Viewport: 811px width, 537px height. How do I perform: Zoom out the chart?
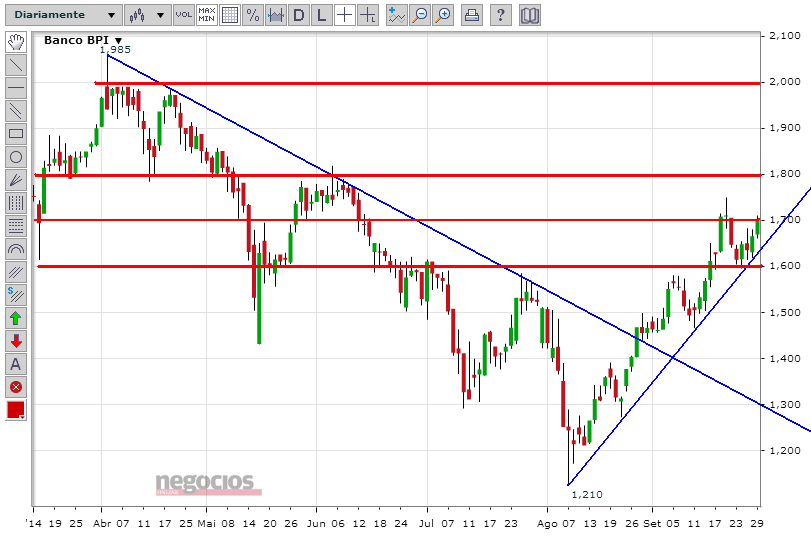pyautogui.click(x=420, y=15)
